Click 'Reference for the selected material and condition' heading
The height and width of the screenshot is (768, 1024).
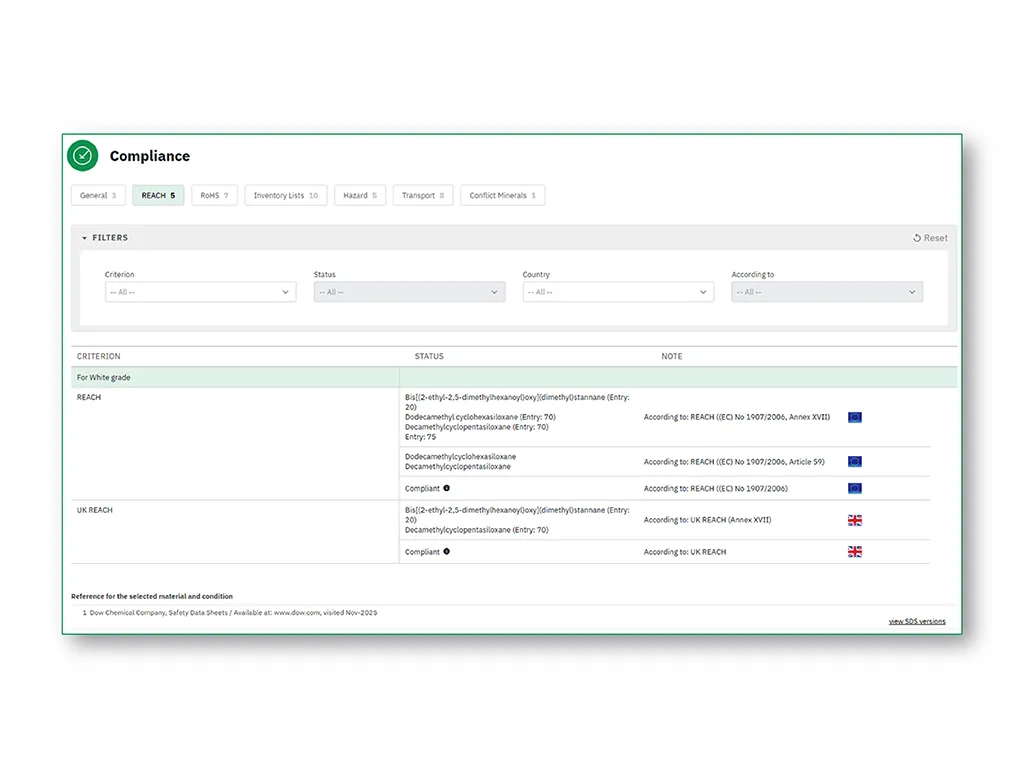point(152,596)
